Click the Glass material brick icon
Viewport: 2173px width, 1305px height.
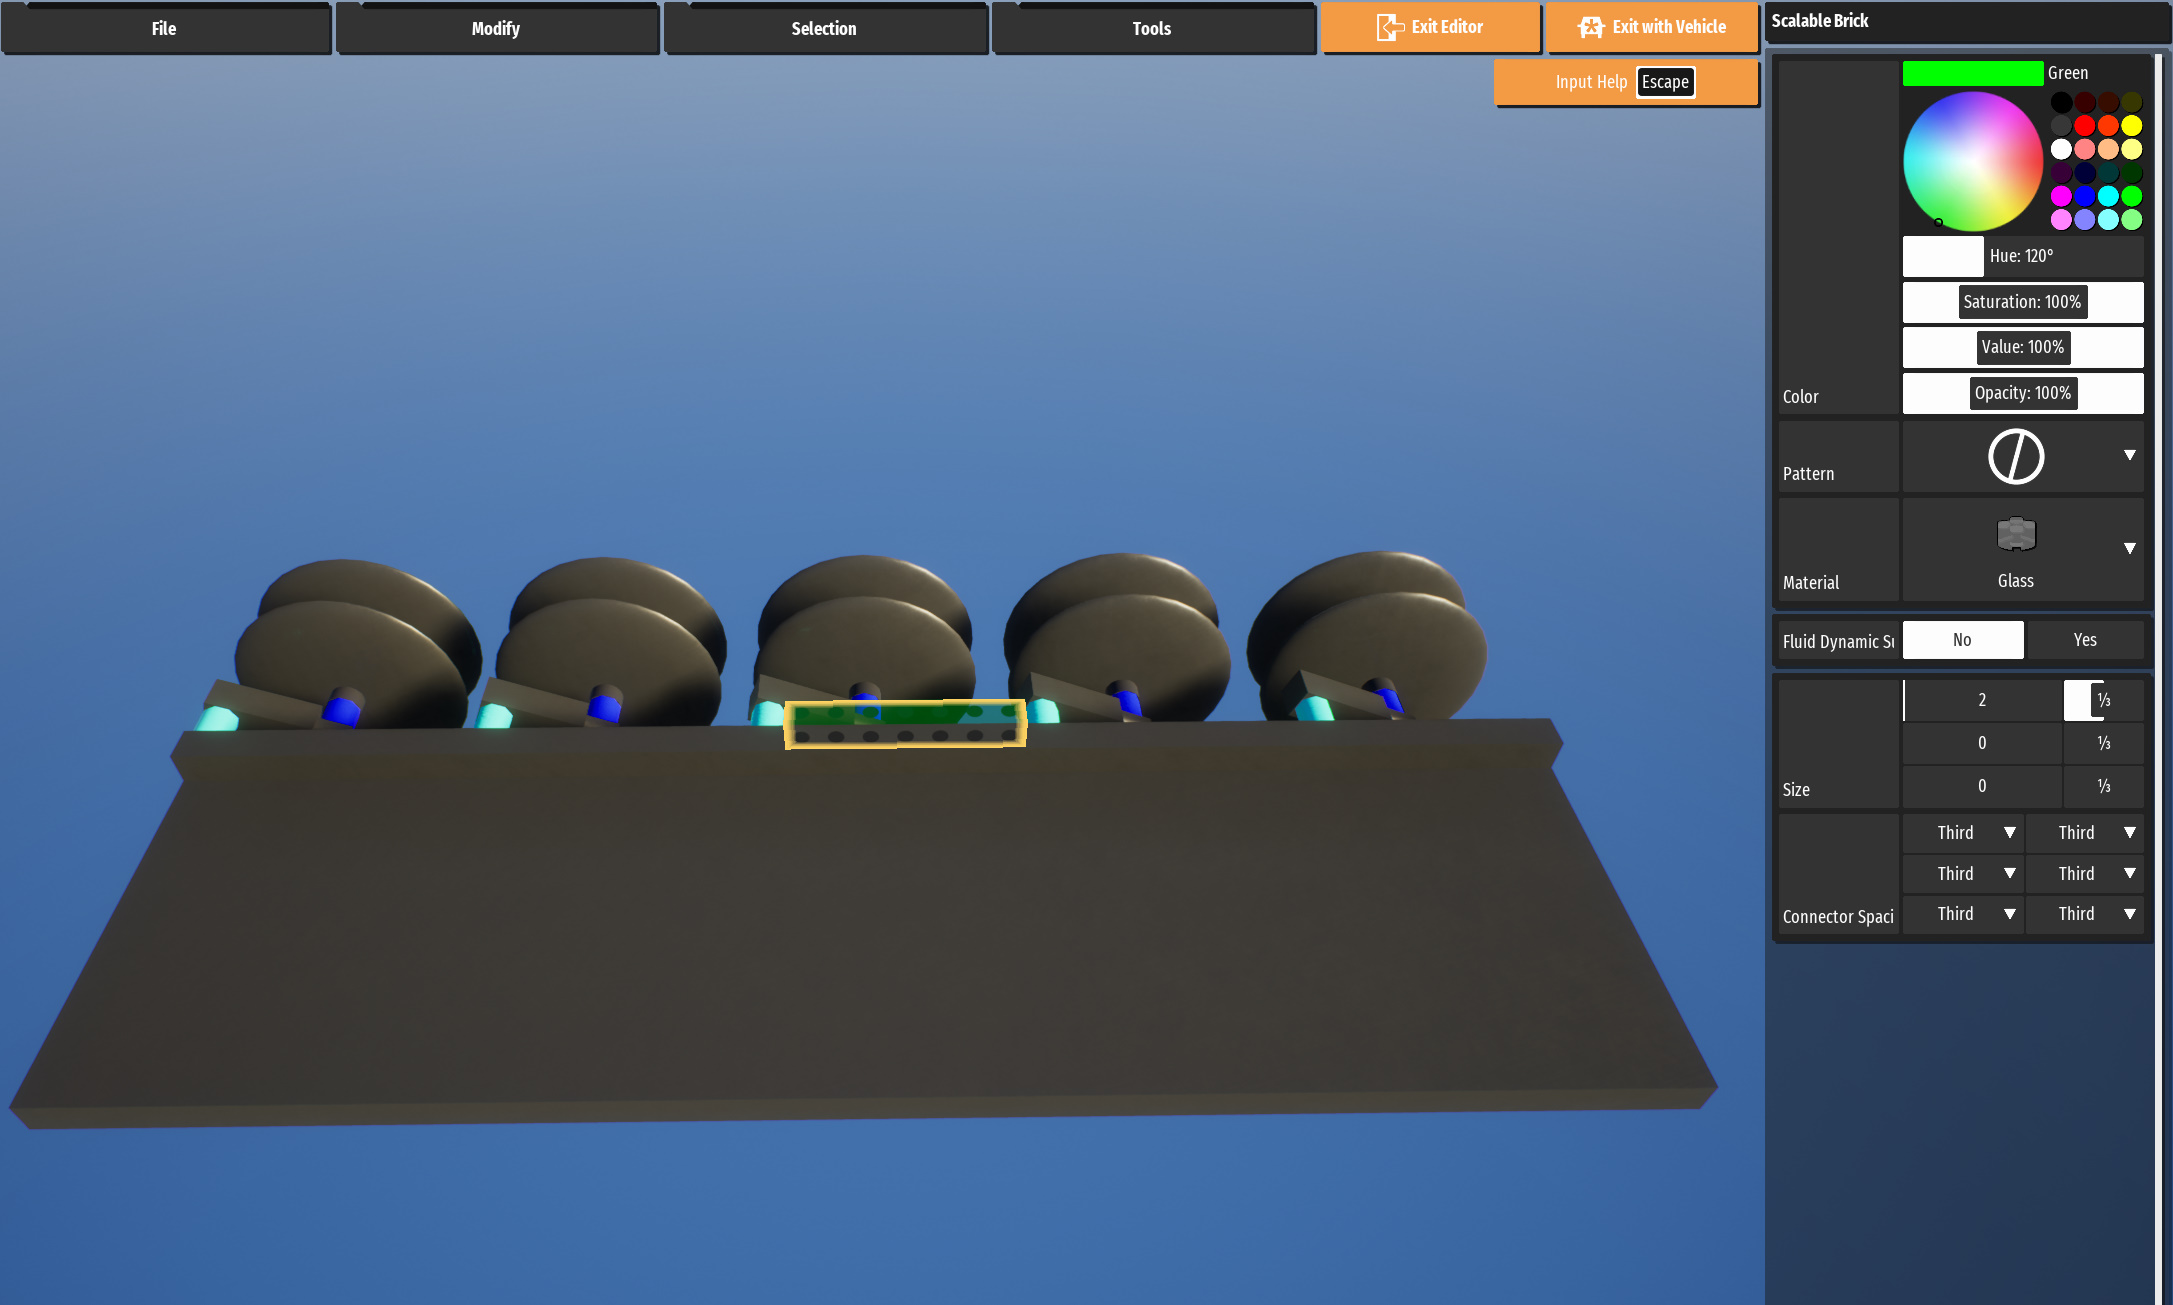pyautogui.click(x=2015, y=535)
